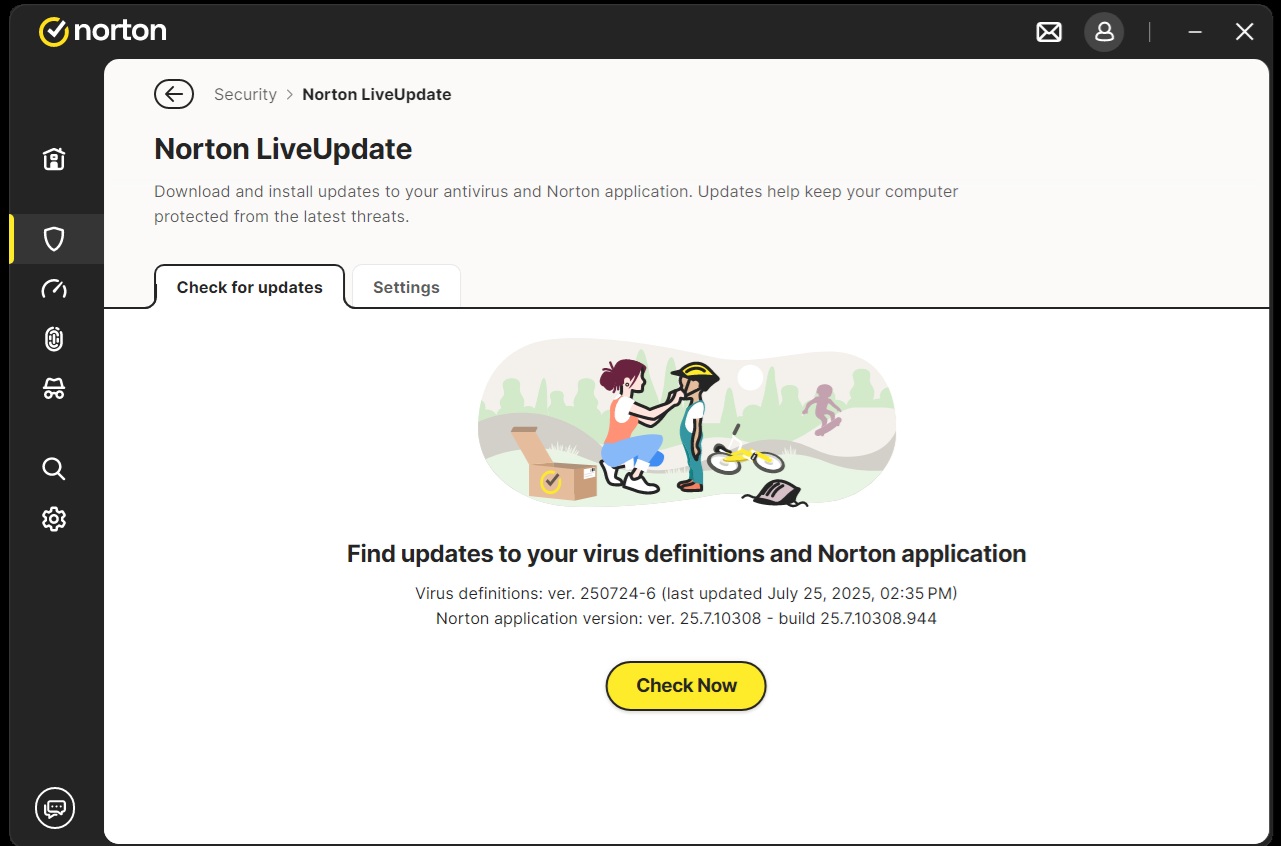
Task: Click the Norton logo in title bar
Action: tap(103, 31)
